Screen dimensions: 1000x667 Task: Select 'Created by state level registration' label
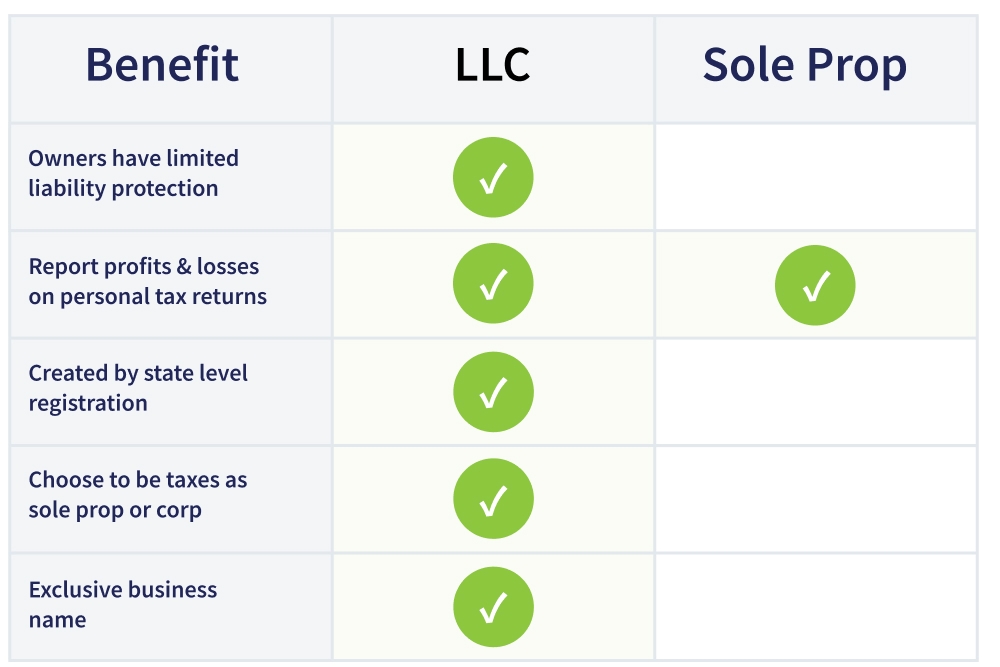137,388
